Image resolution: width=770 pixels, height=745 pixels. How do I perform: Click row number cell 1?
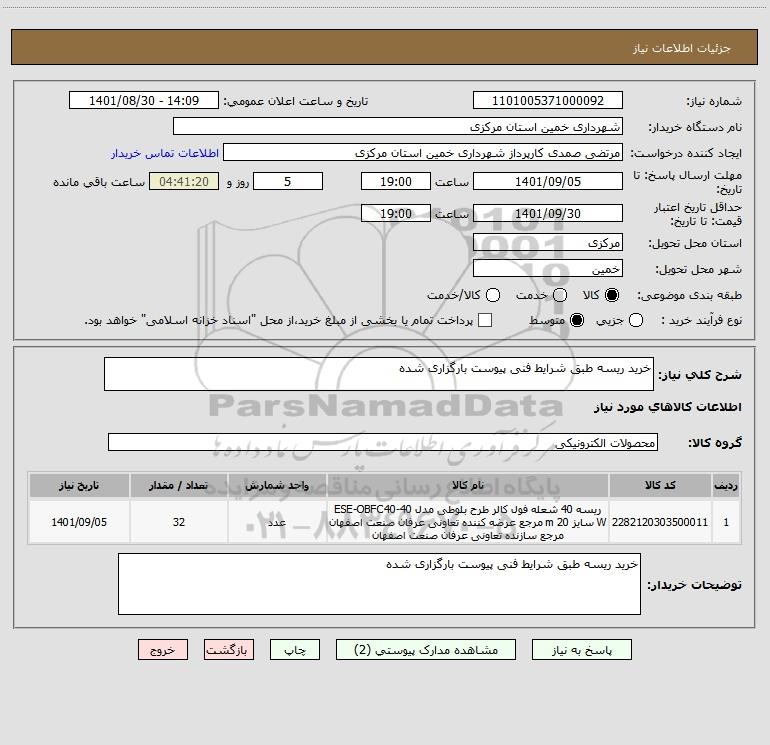pyautogui.click(x=726, y=522)
